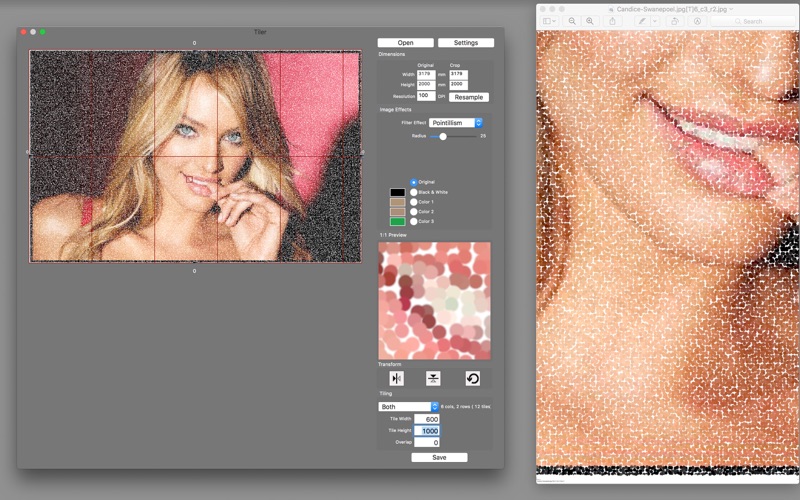Click the share icon in Preview toolbar
800x500 pixels.
(x=612, y=21)
